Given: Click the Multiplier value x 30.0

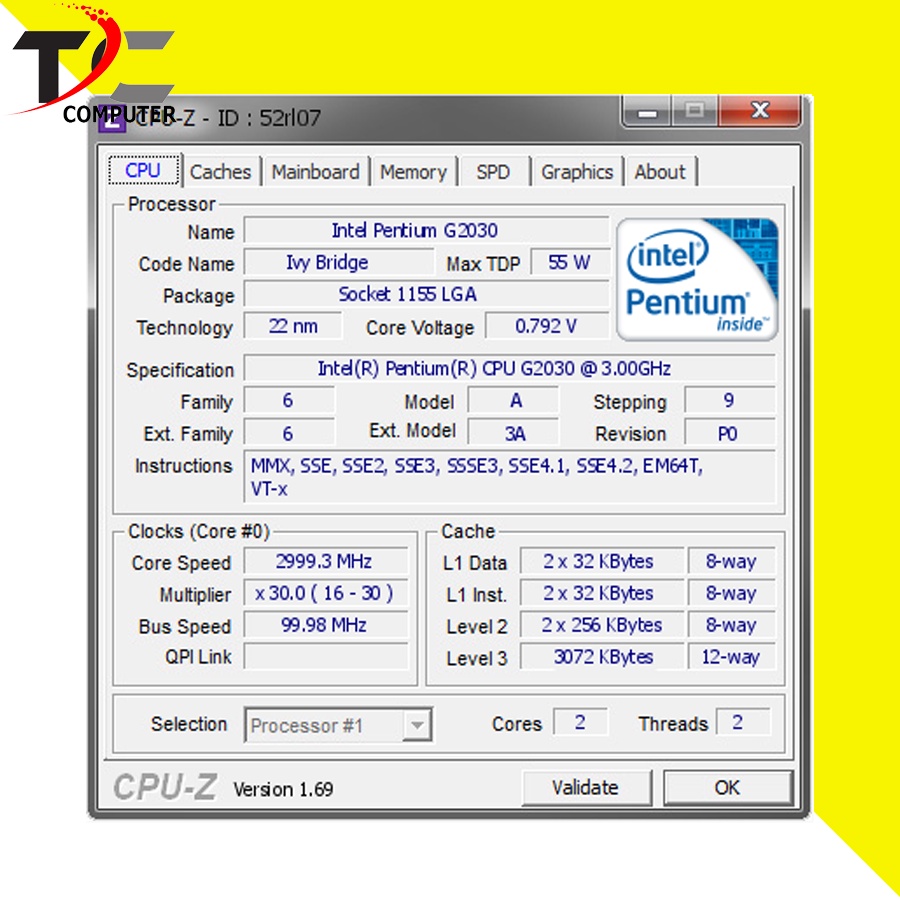Looking at the screenshot, I should pyautogui.click(x=326, y=593).
